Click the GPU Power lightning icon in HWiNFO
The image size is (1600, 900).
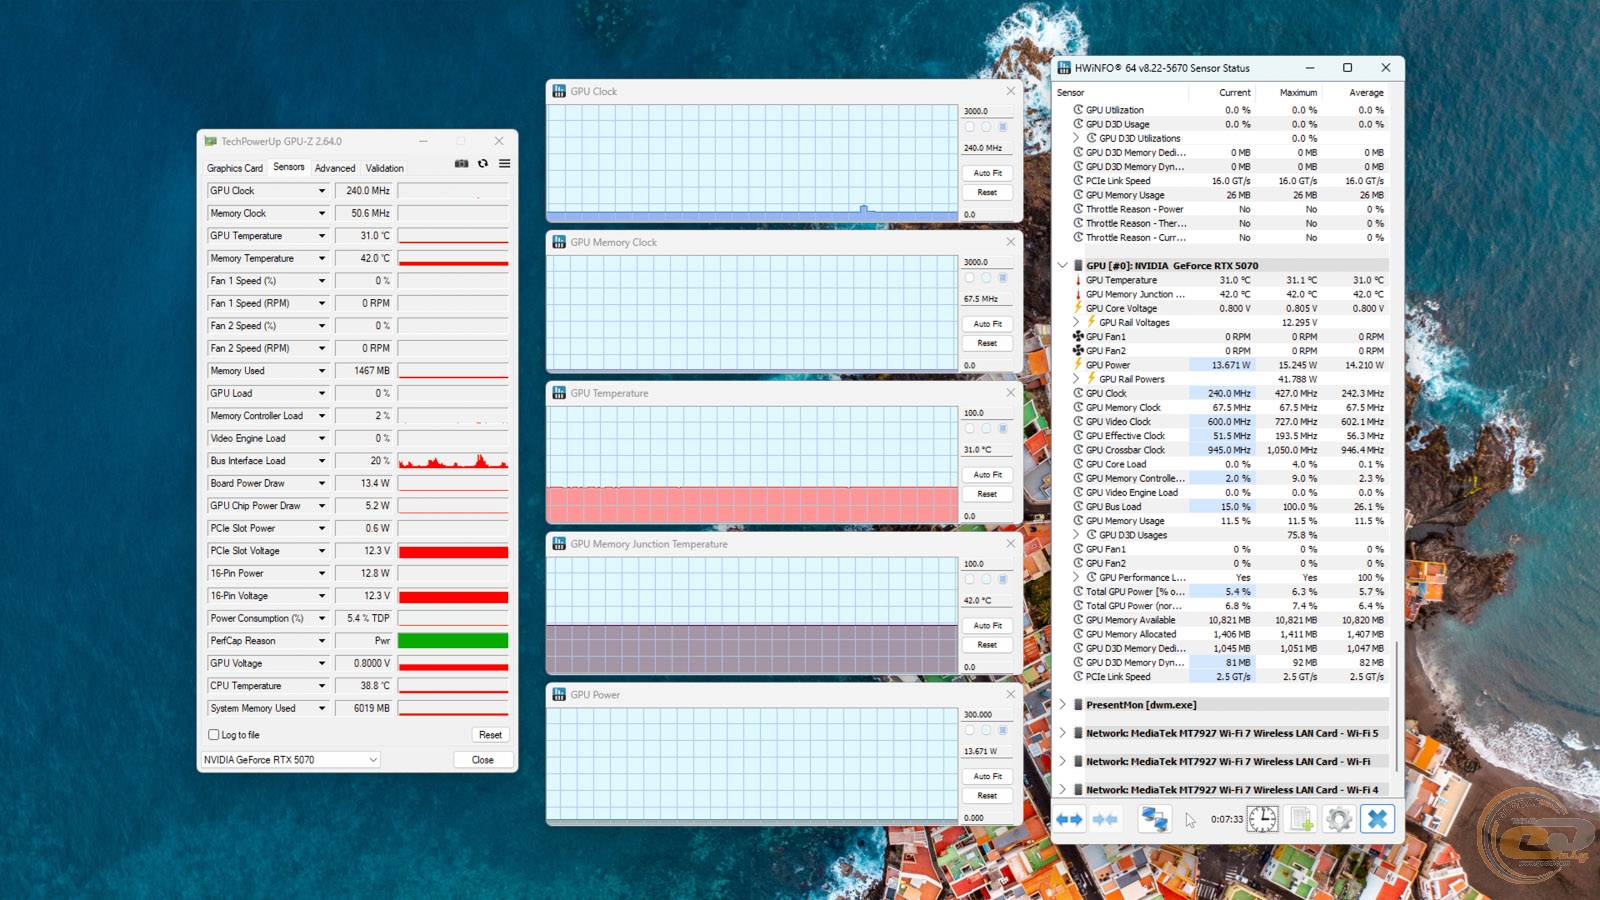1078,365
